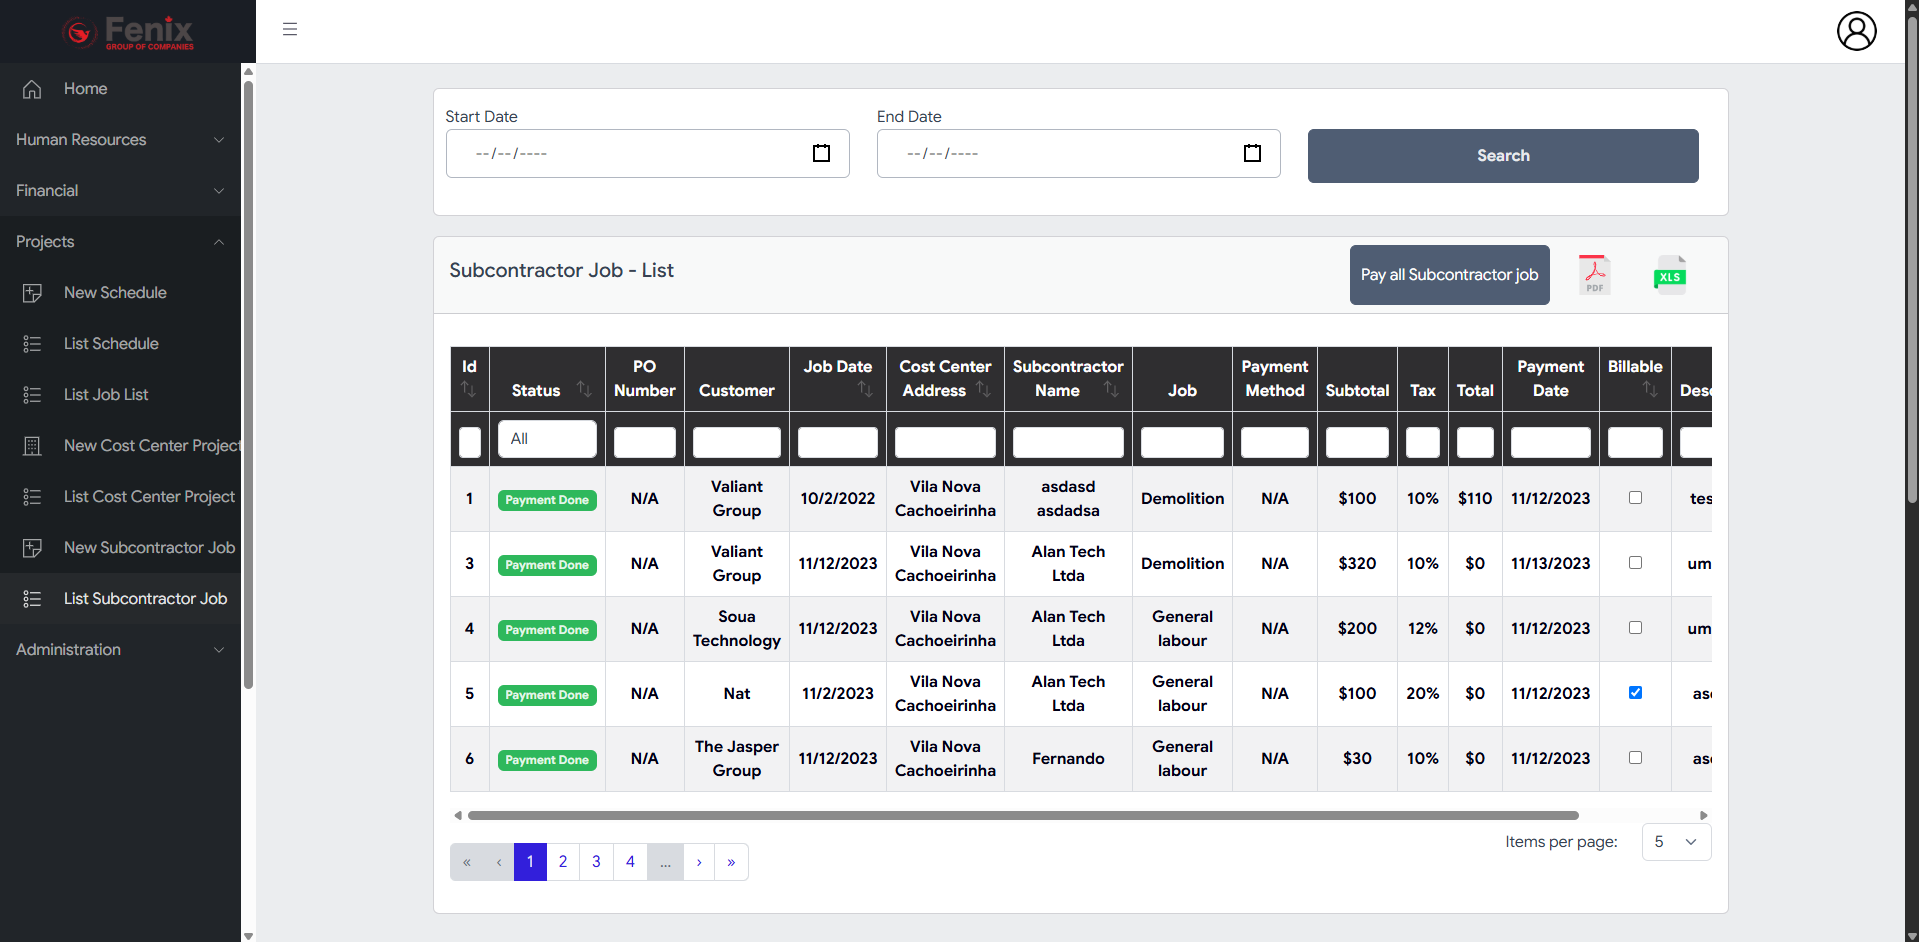
Task: Expand Financial menu section
Action: (120, 191)
